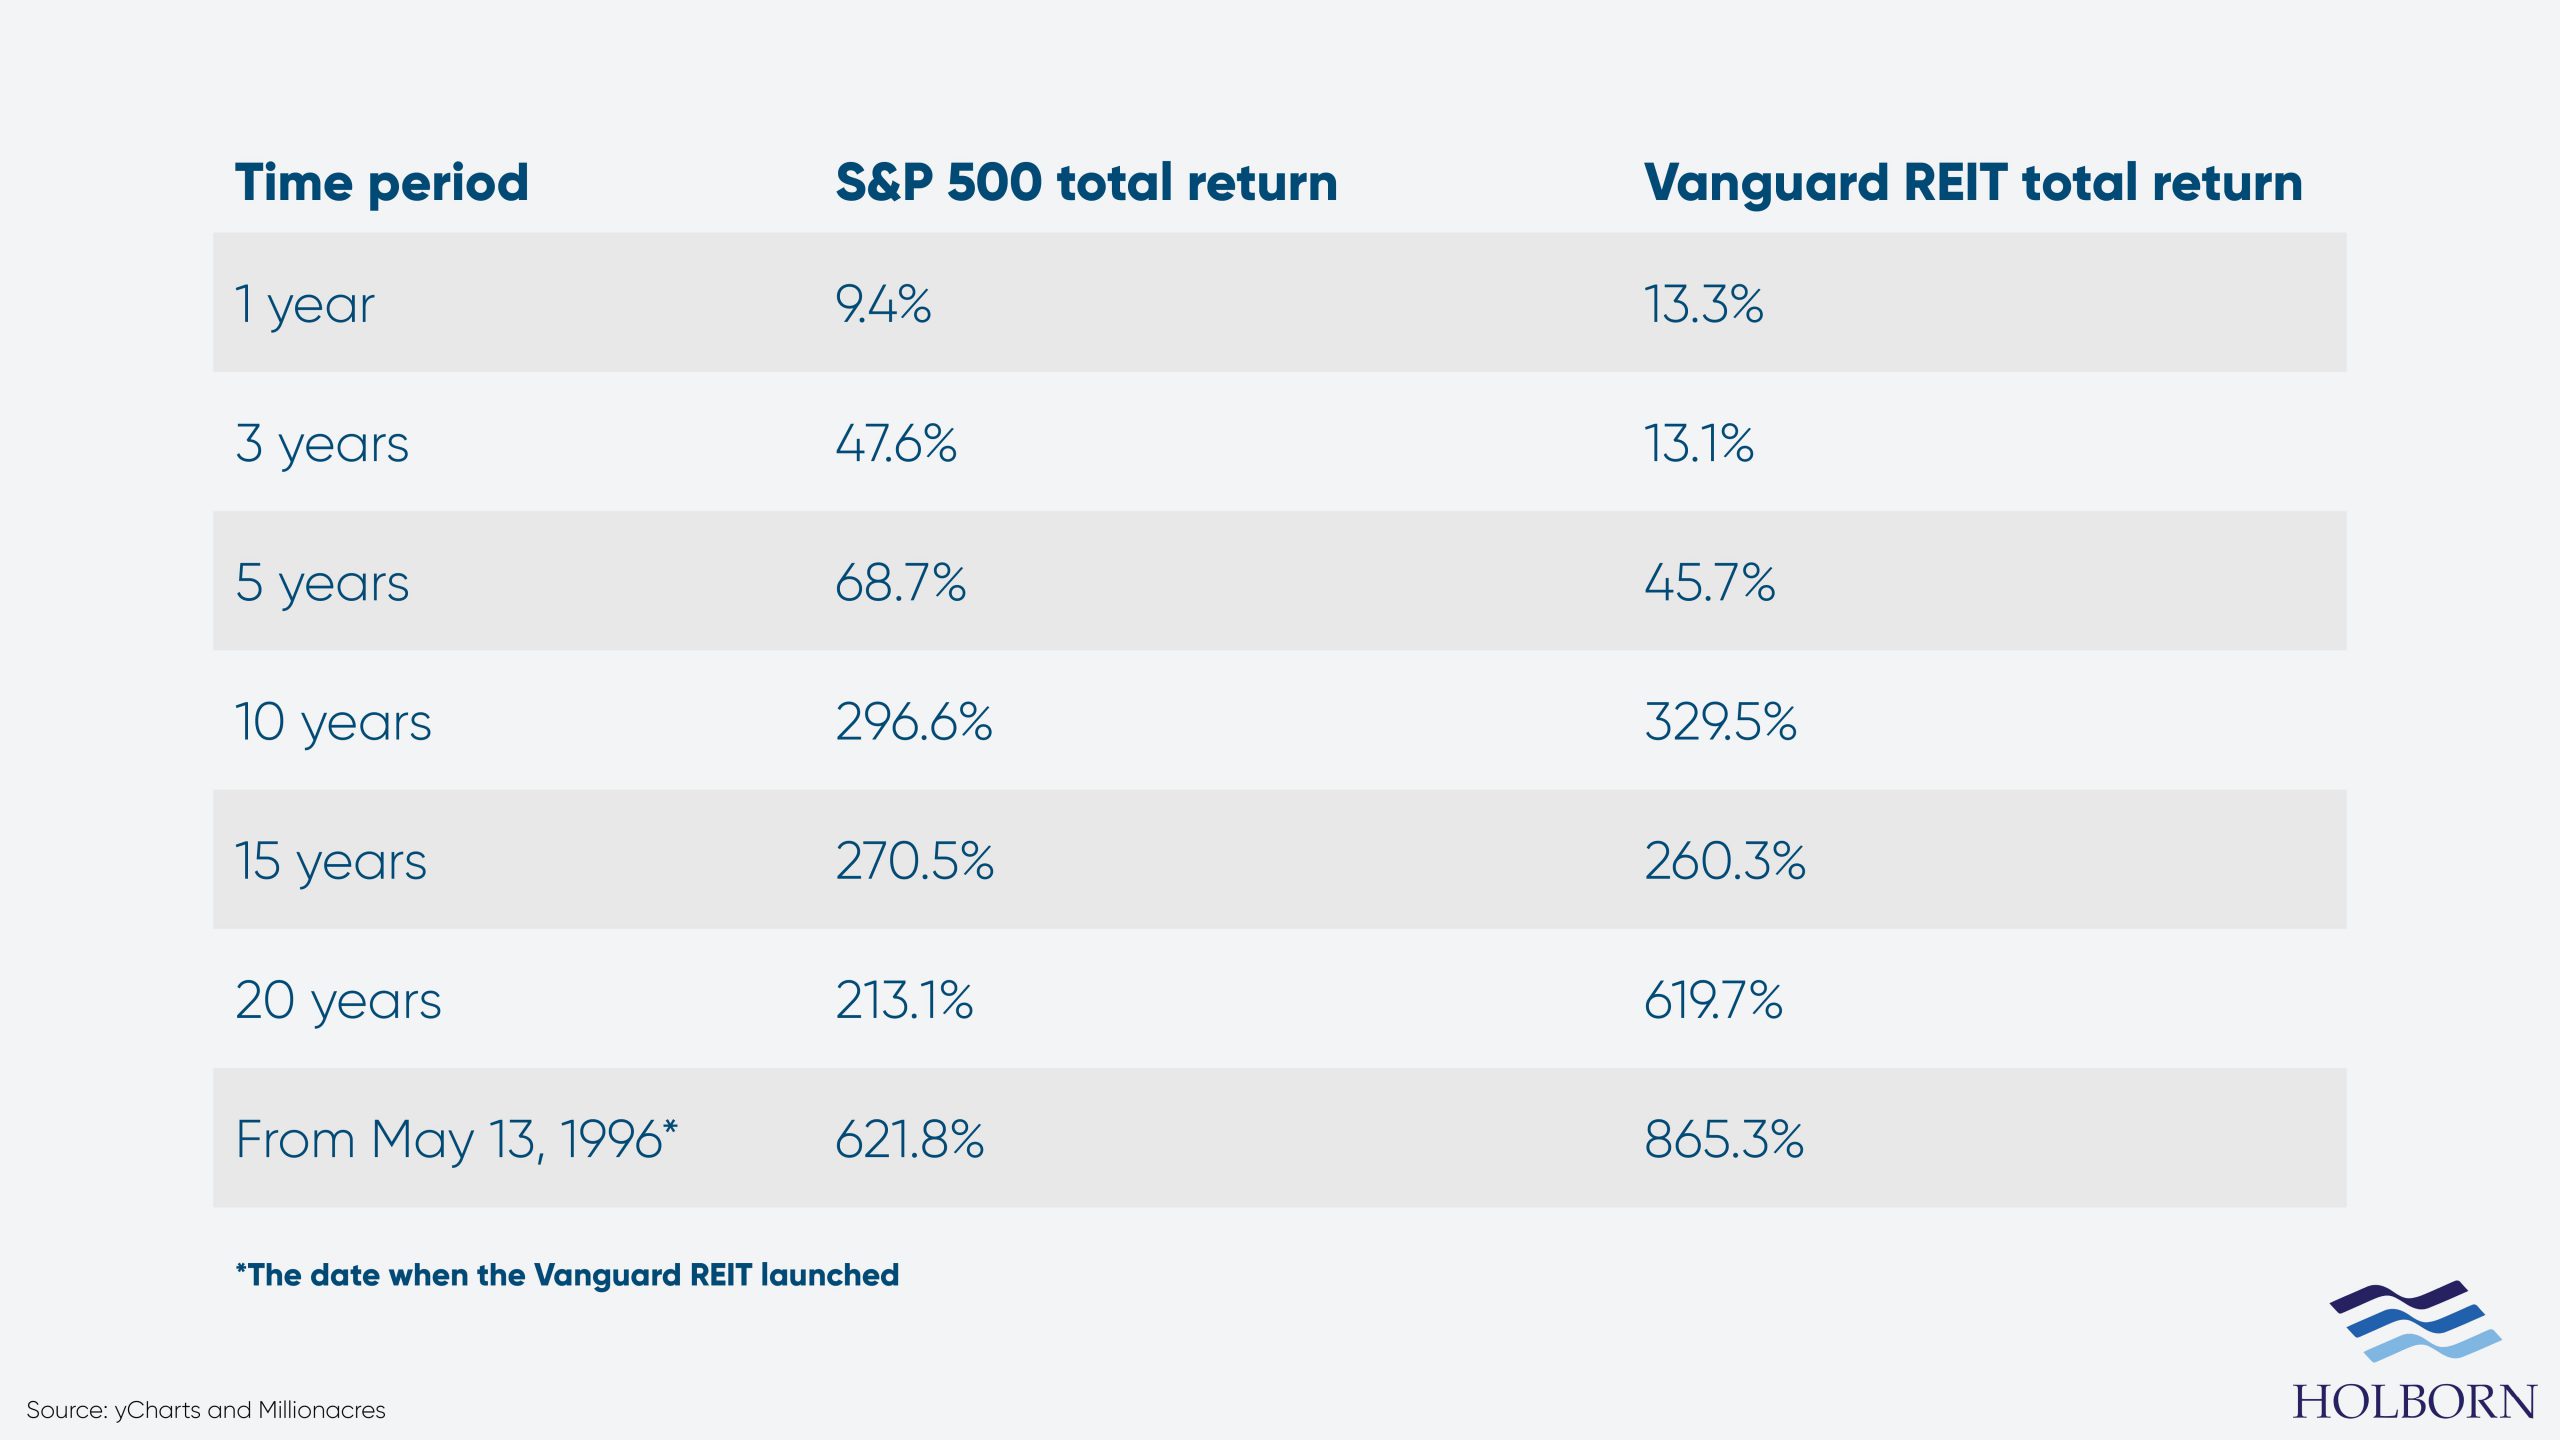The image size is (2560, 1440).
Task: Click the 10 years row label
Action: (x=333, y=722)
